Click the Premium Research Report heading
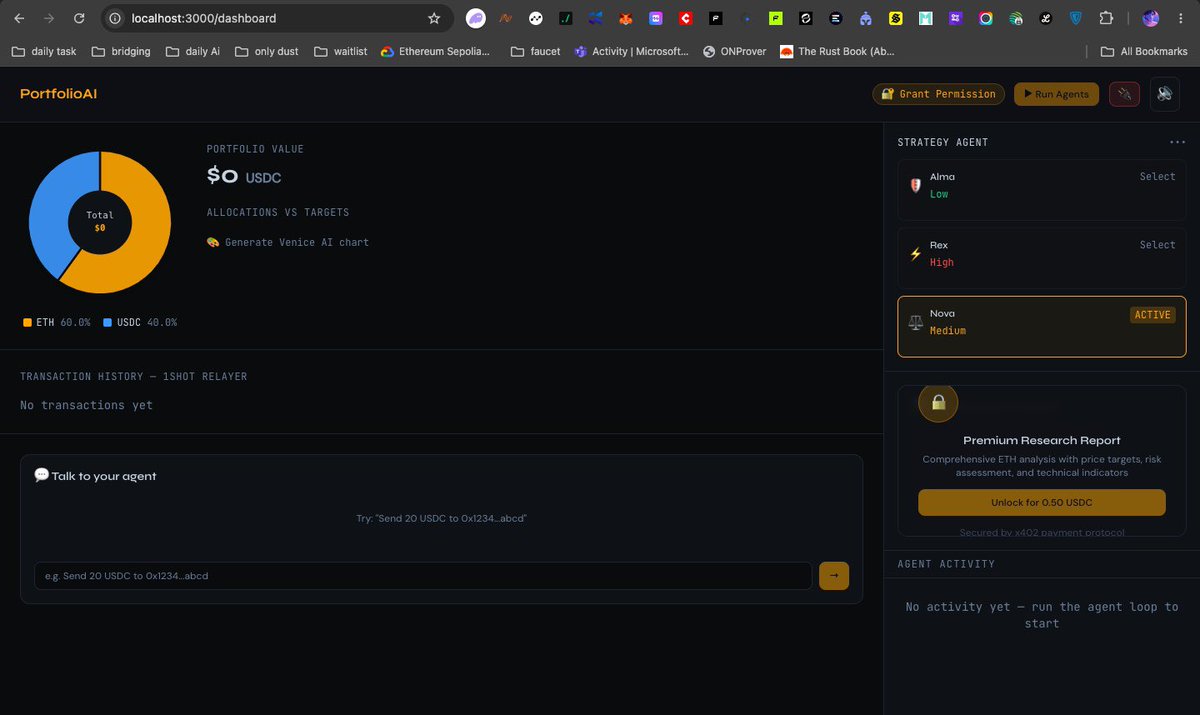The height and width of the screenshot is (715, 1200). 1042,440
